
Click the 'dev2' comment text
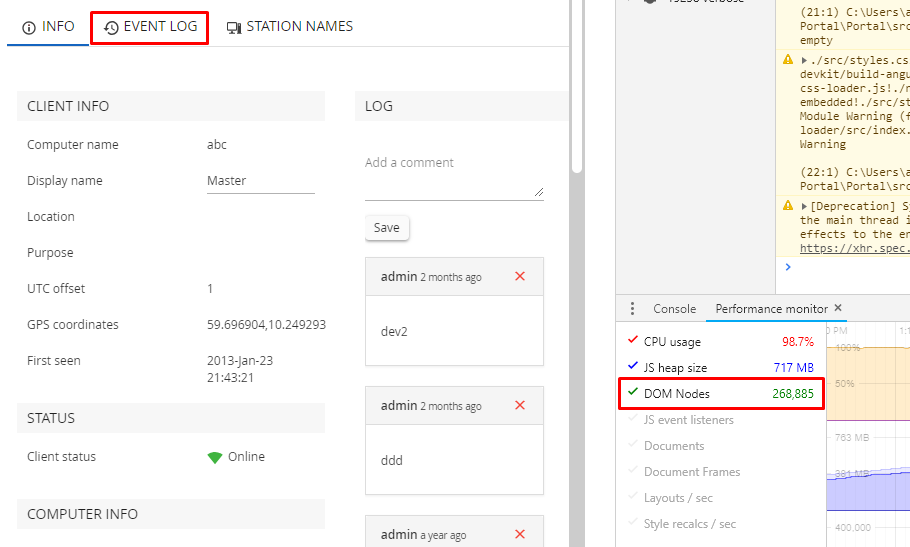coord(394,332)
